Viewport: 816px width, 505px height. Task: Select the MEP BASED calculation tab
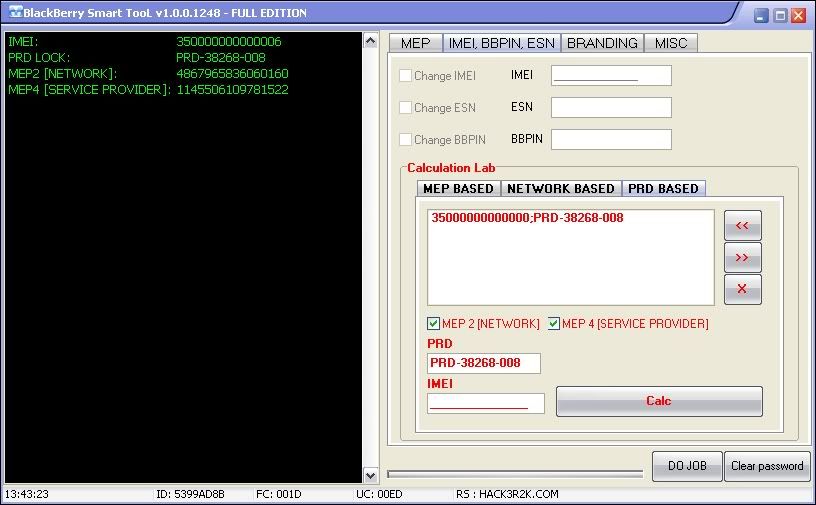coord(458,188)
